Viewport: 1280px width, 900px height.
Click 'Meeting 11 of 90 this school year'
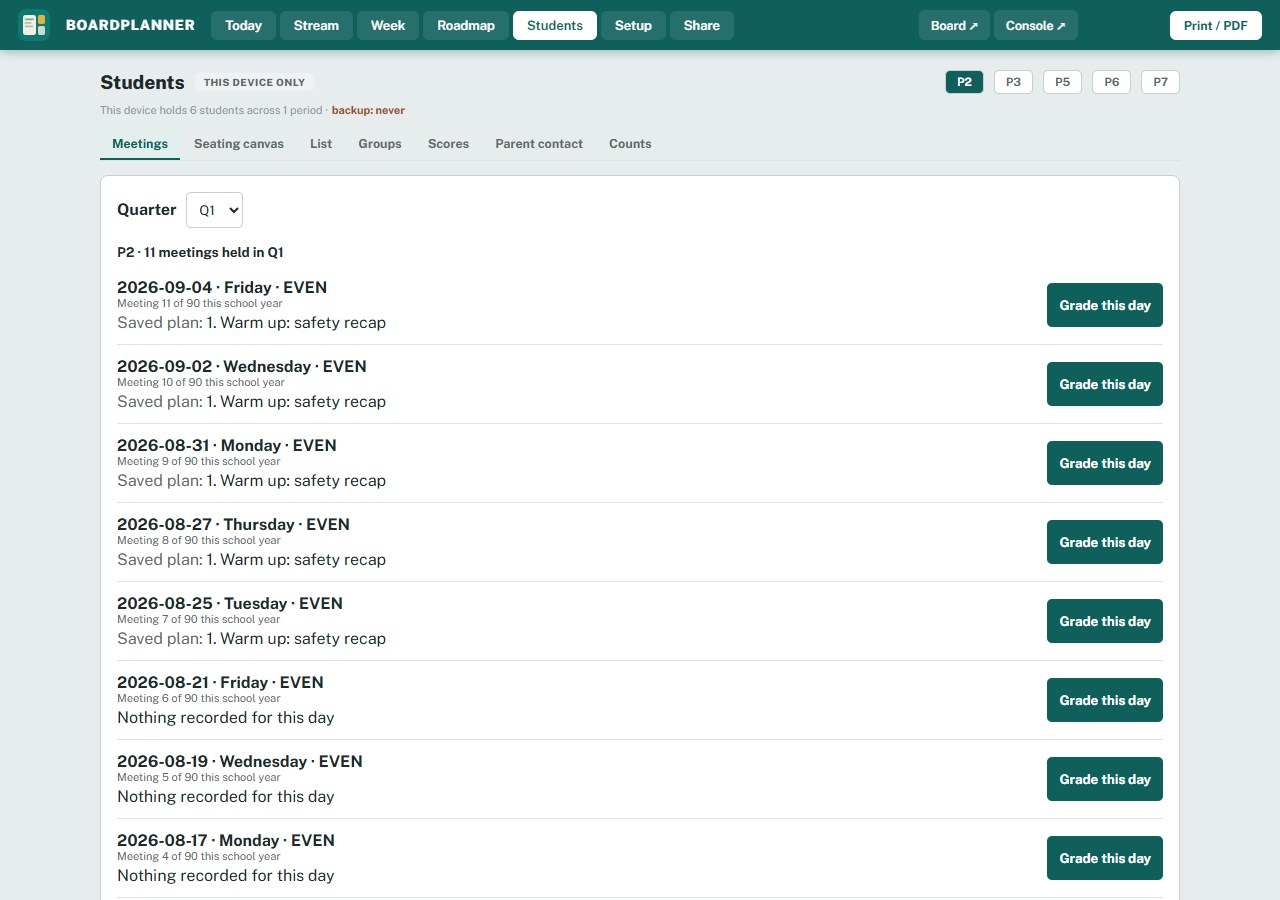pyautogui.click(x=200, y=303)
